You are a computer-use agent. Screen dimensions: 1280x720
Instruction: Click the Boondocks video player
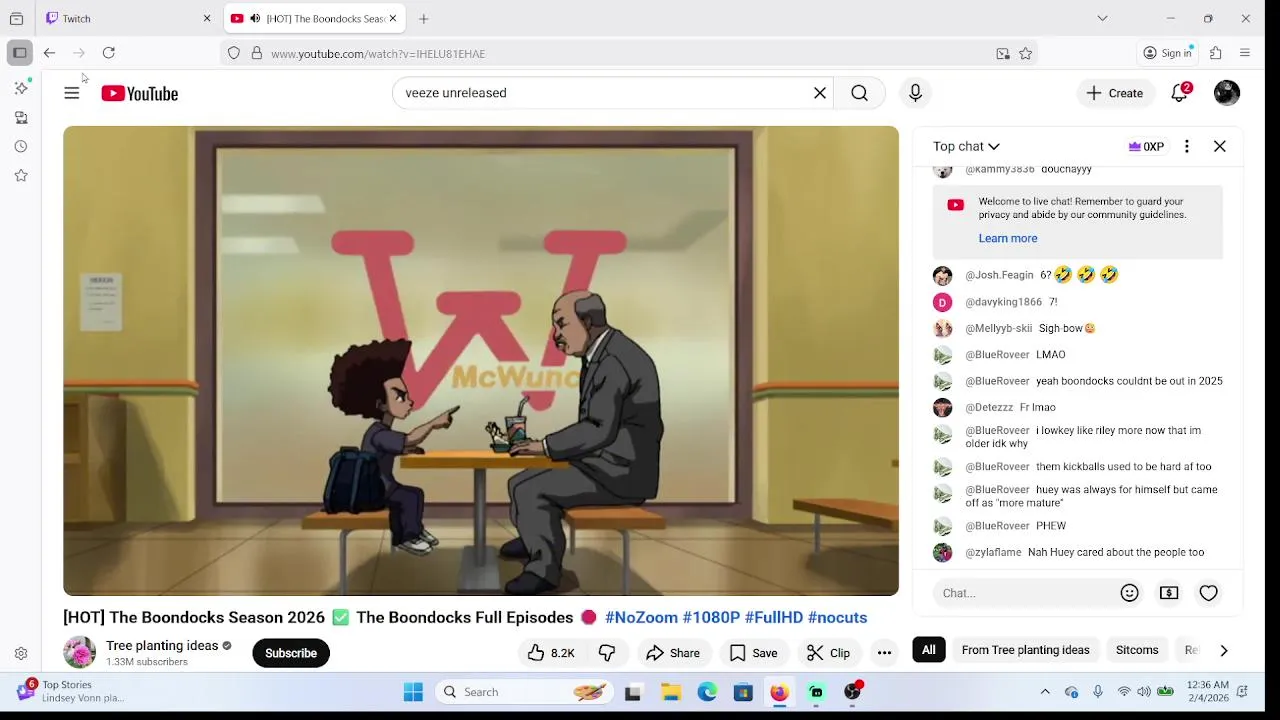tap(481, 361)
